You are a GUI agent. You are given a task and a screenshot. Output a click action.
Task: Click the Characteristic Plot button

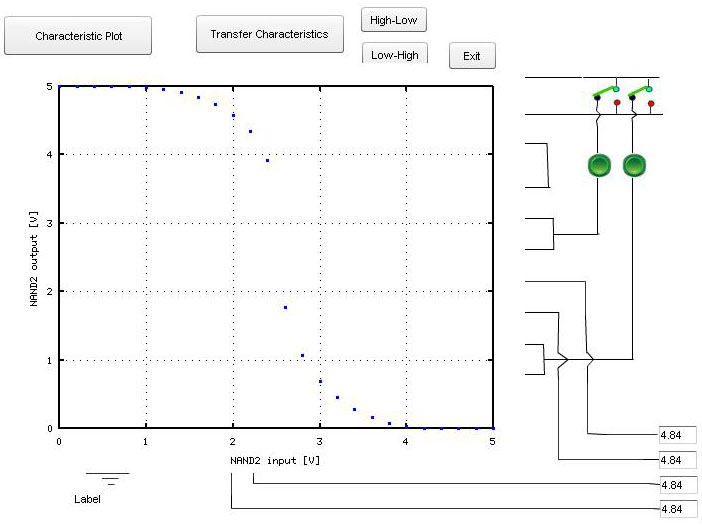[78, 35]
